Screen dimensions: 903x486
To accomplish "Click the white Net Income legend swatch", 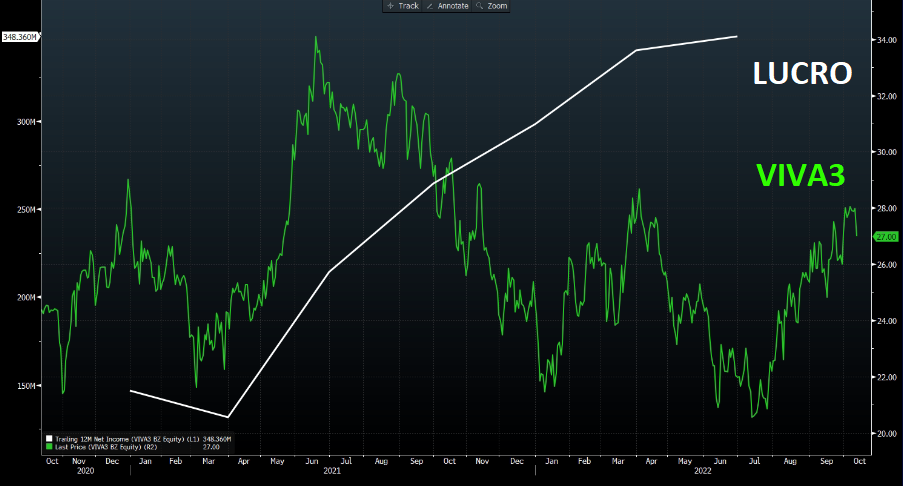I will pos(49,439).
